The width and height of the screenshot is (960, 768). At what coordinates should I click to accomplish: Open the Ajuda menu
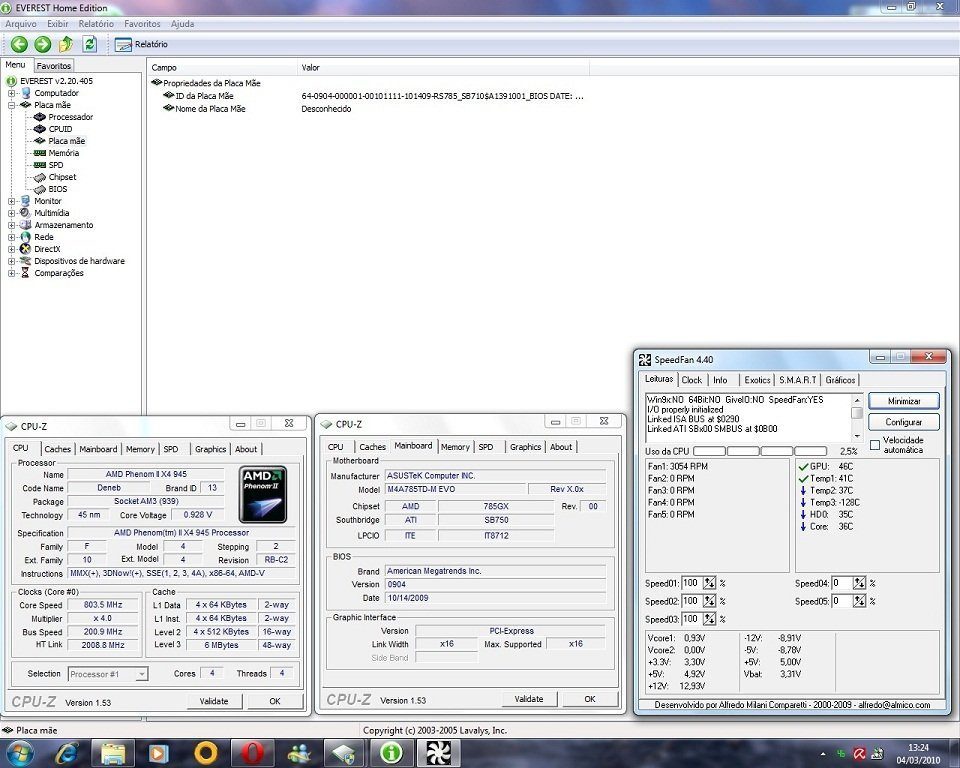182,24
